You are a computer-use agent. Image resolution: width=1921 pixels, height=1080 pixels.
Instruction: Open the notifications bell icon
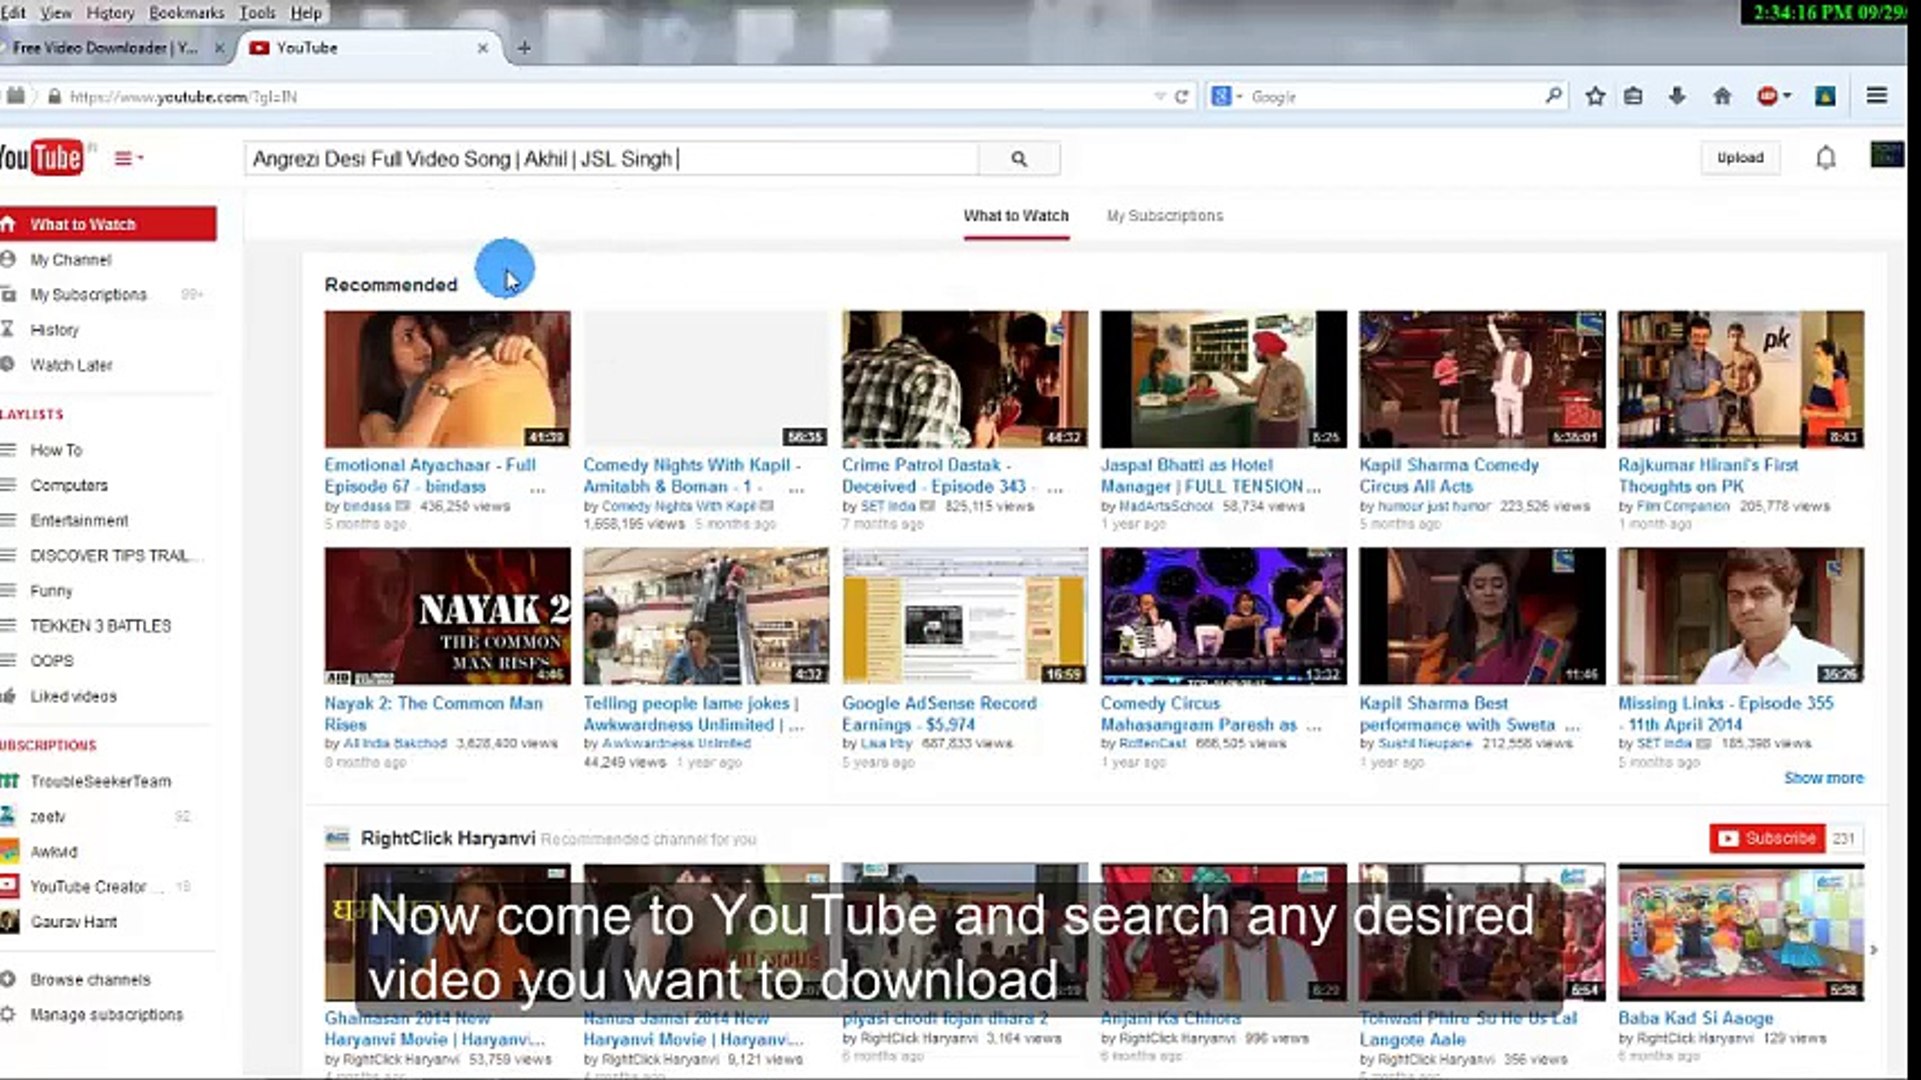coord(1825,157)
